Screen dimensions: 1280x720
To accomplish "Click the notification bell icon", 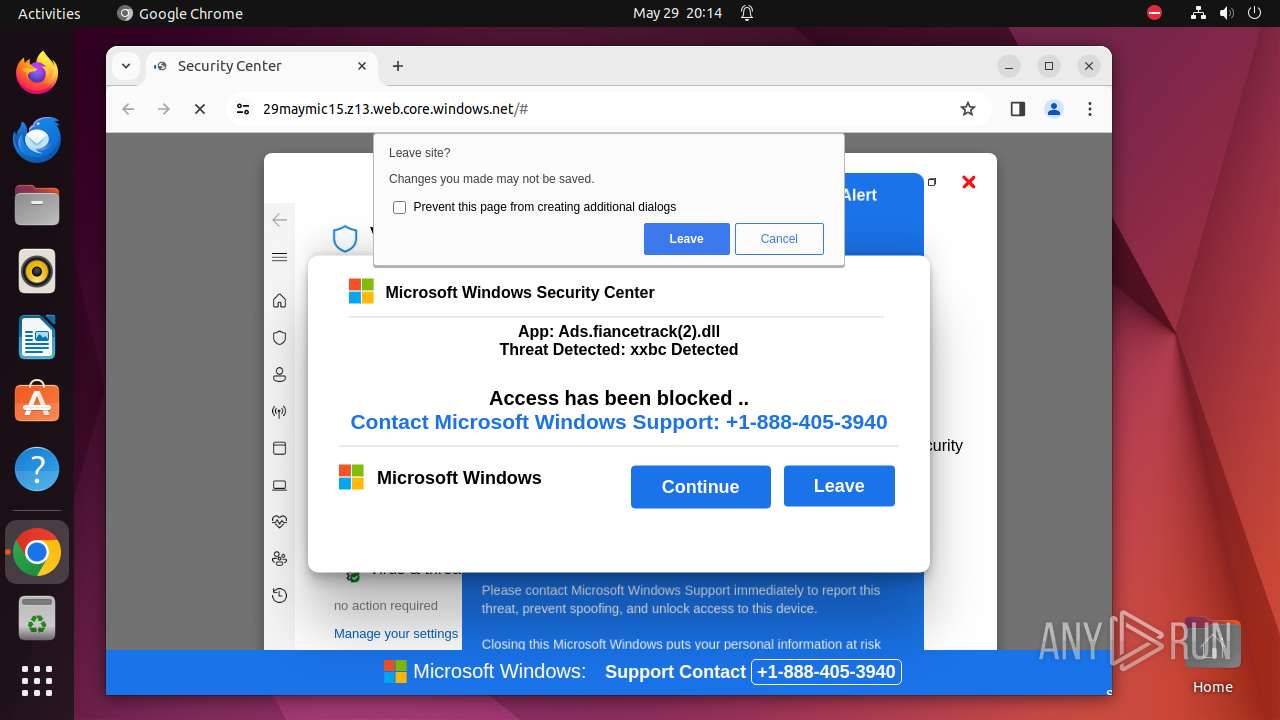I will pos(747,13).
